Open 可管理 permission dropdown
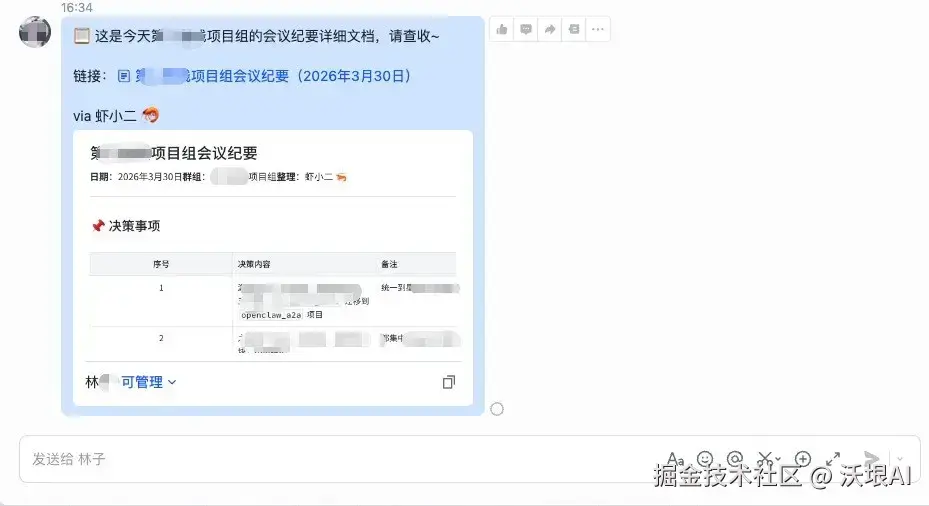This screenshot has width=929, height=506. pyautogui.click(x=149, y=382)
